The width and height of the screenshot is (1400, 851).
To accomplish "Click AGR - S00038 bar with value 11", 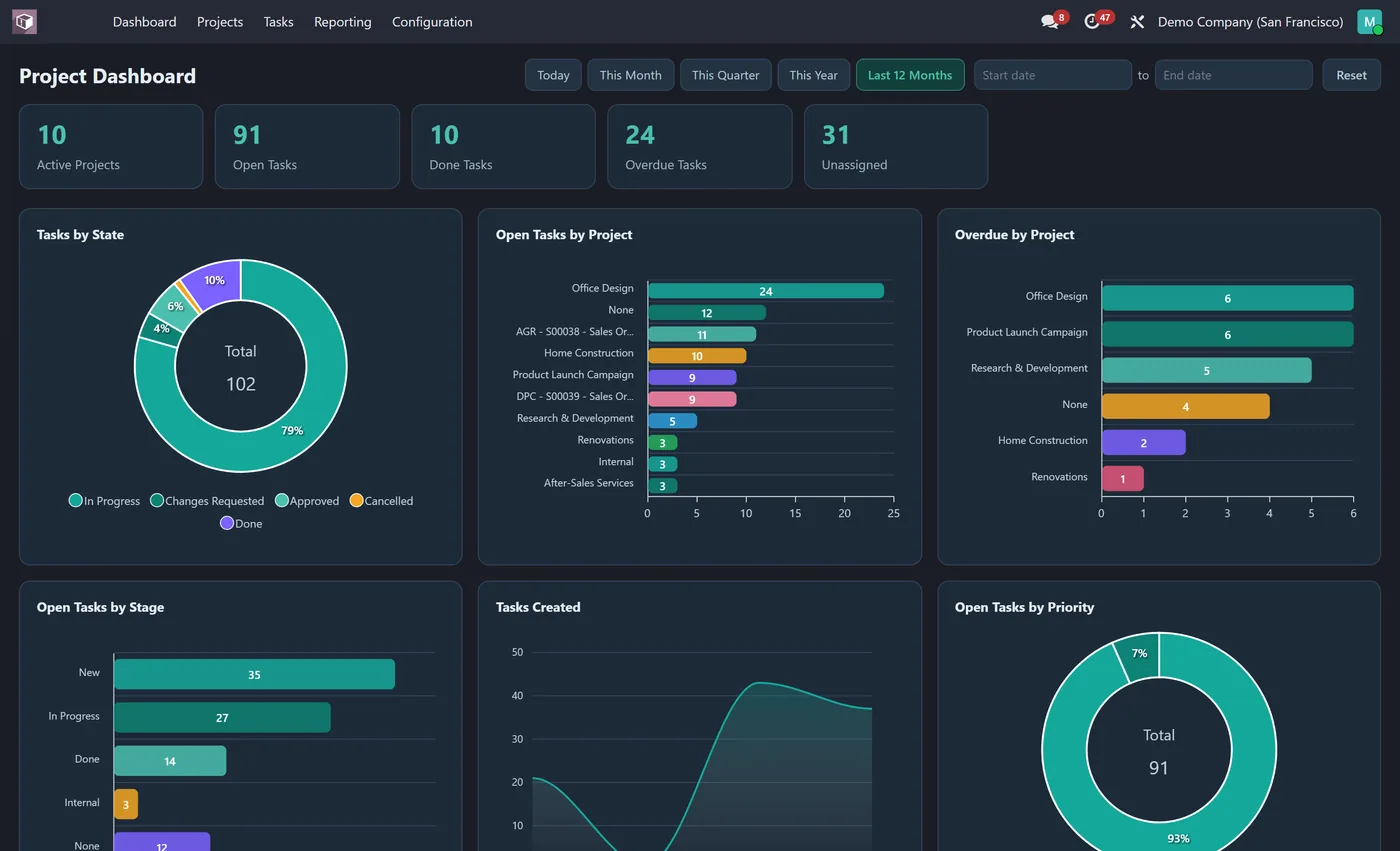I will (702, 334).
